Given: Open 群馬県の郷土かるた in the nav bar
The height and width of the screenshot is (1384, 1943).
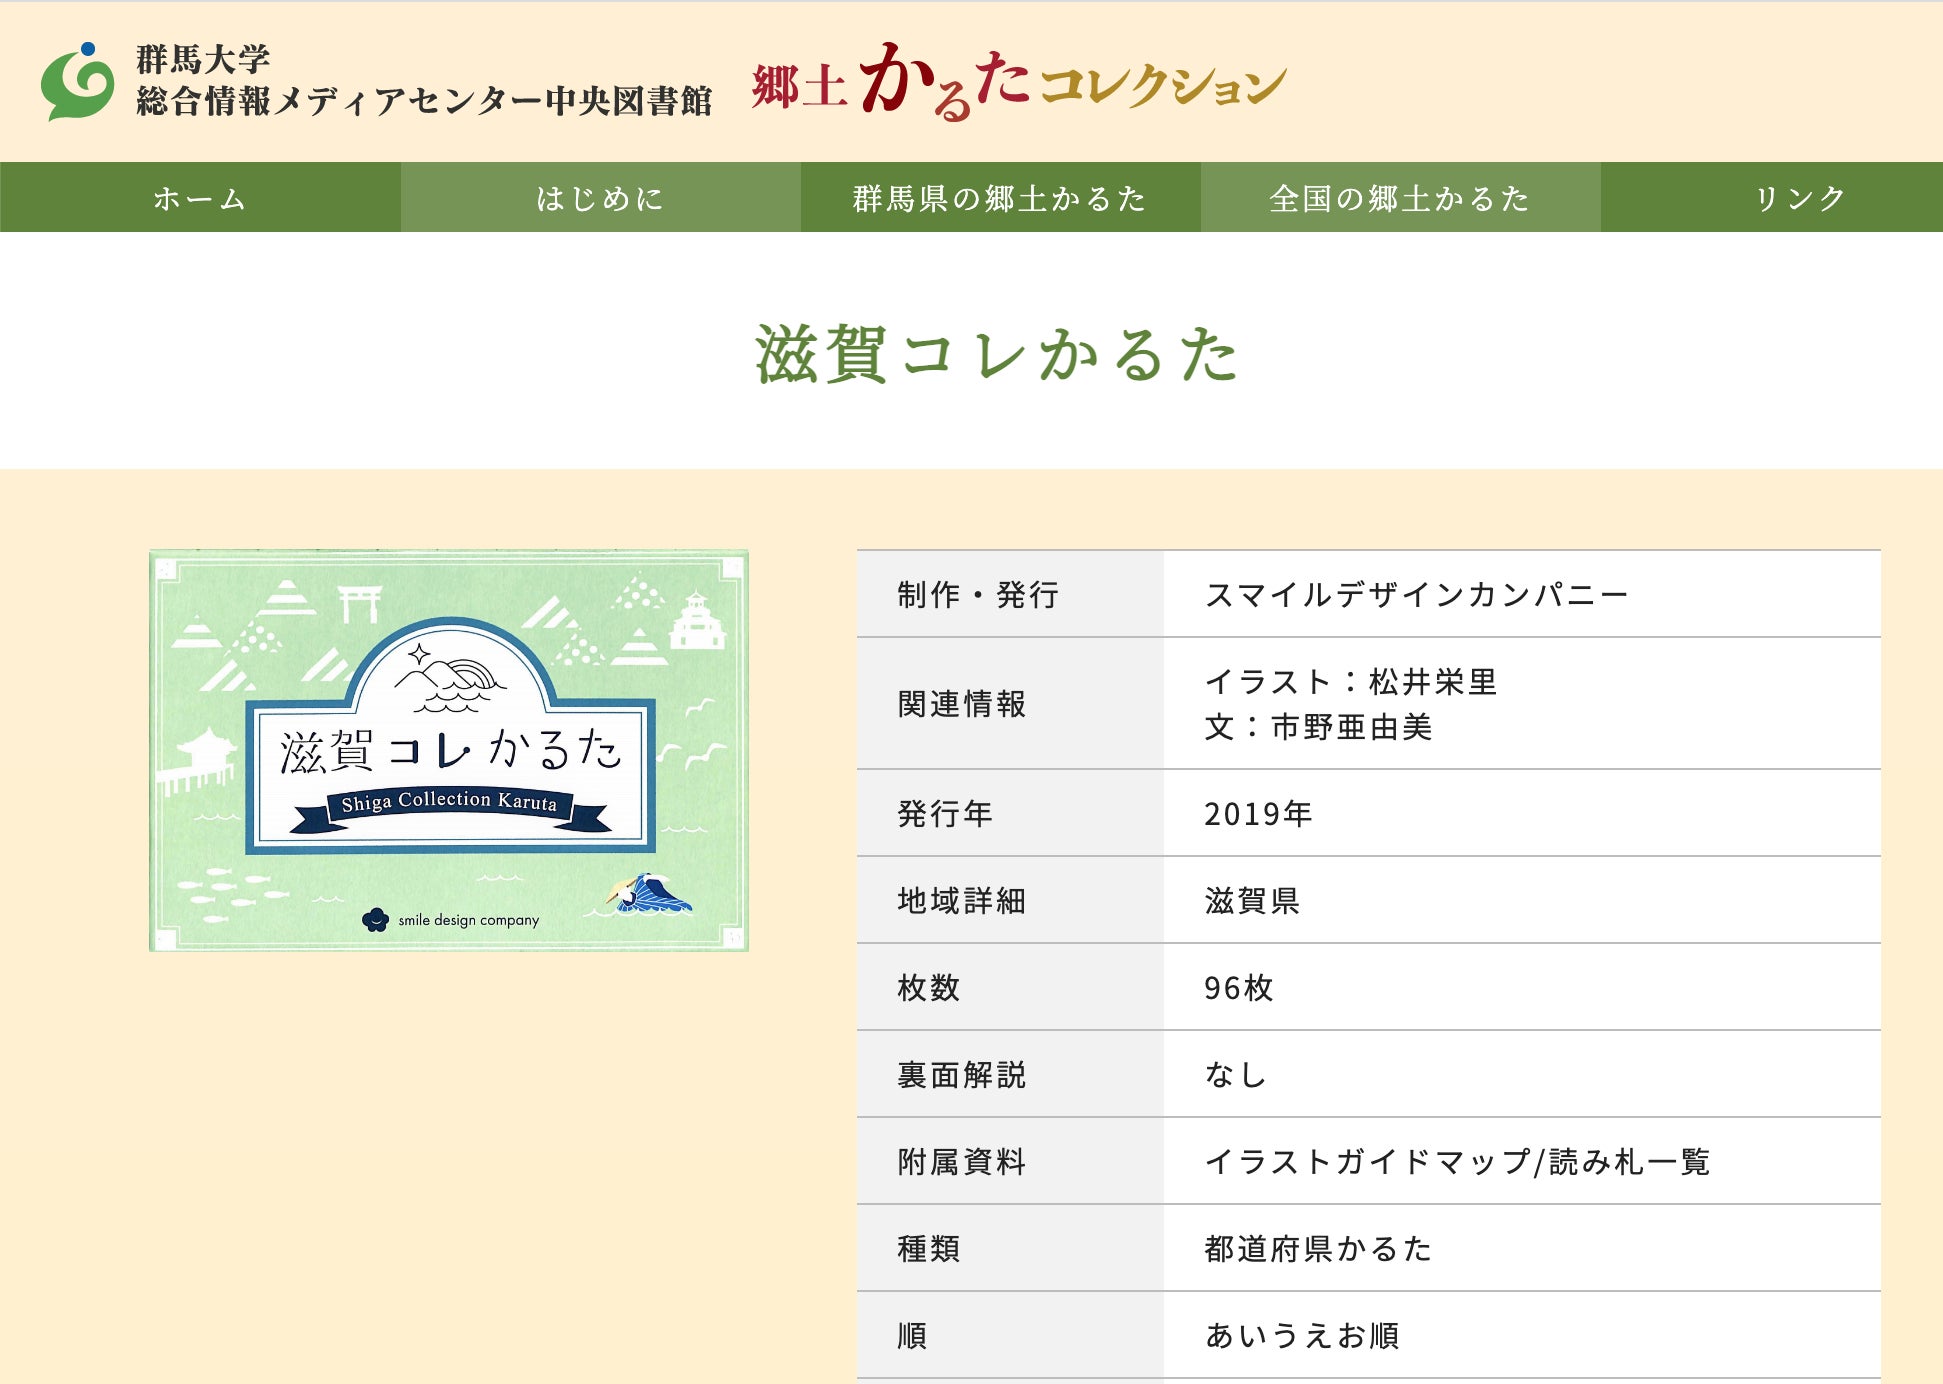Looking at the screenshot, I should coord(1000,198).
